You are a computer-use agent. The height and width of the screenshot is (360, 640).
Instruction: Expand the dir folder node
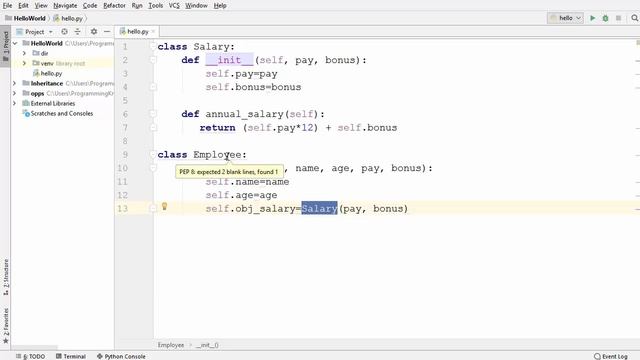(24, 53)
